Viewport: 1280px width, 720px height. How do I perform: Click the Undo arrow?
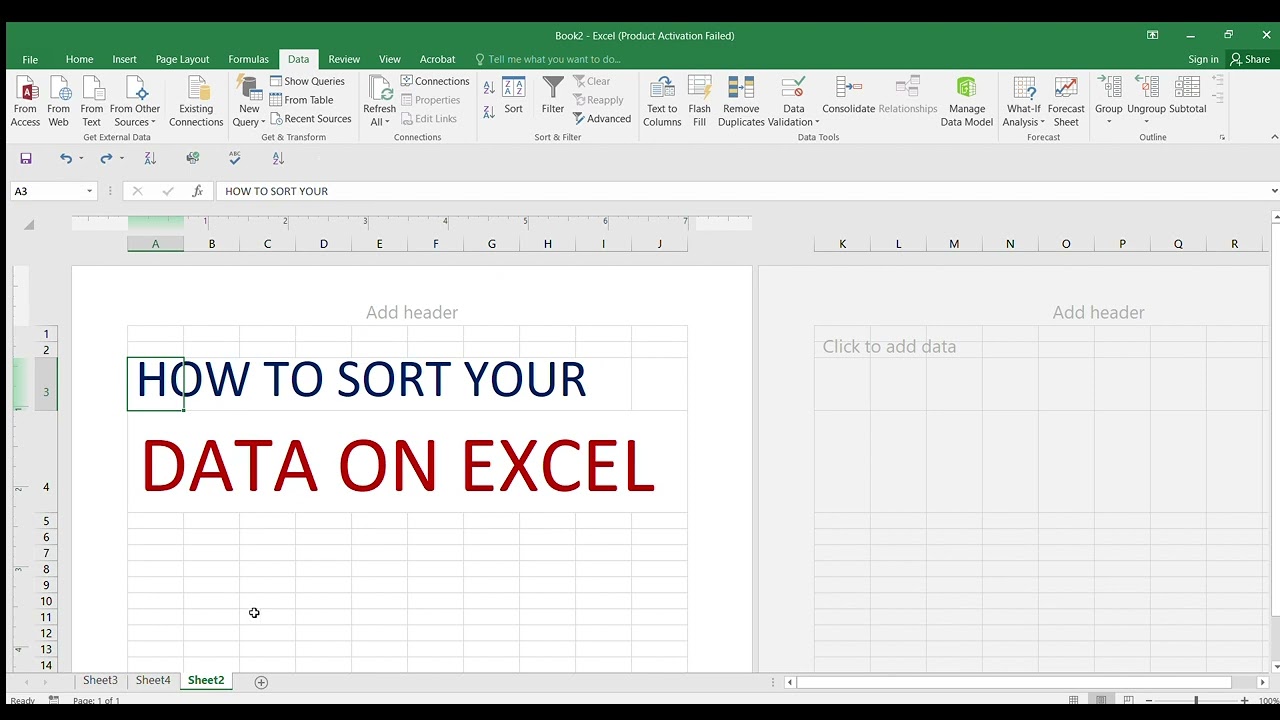(66, 158)
